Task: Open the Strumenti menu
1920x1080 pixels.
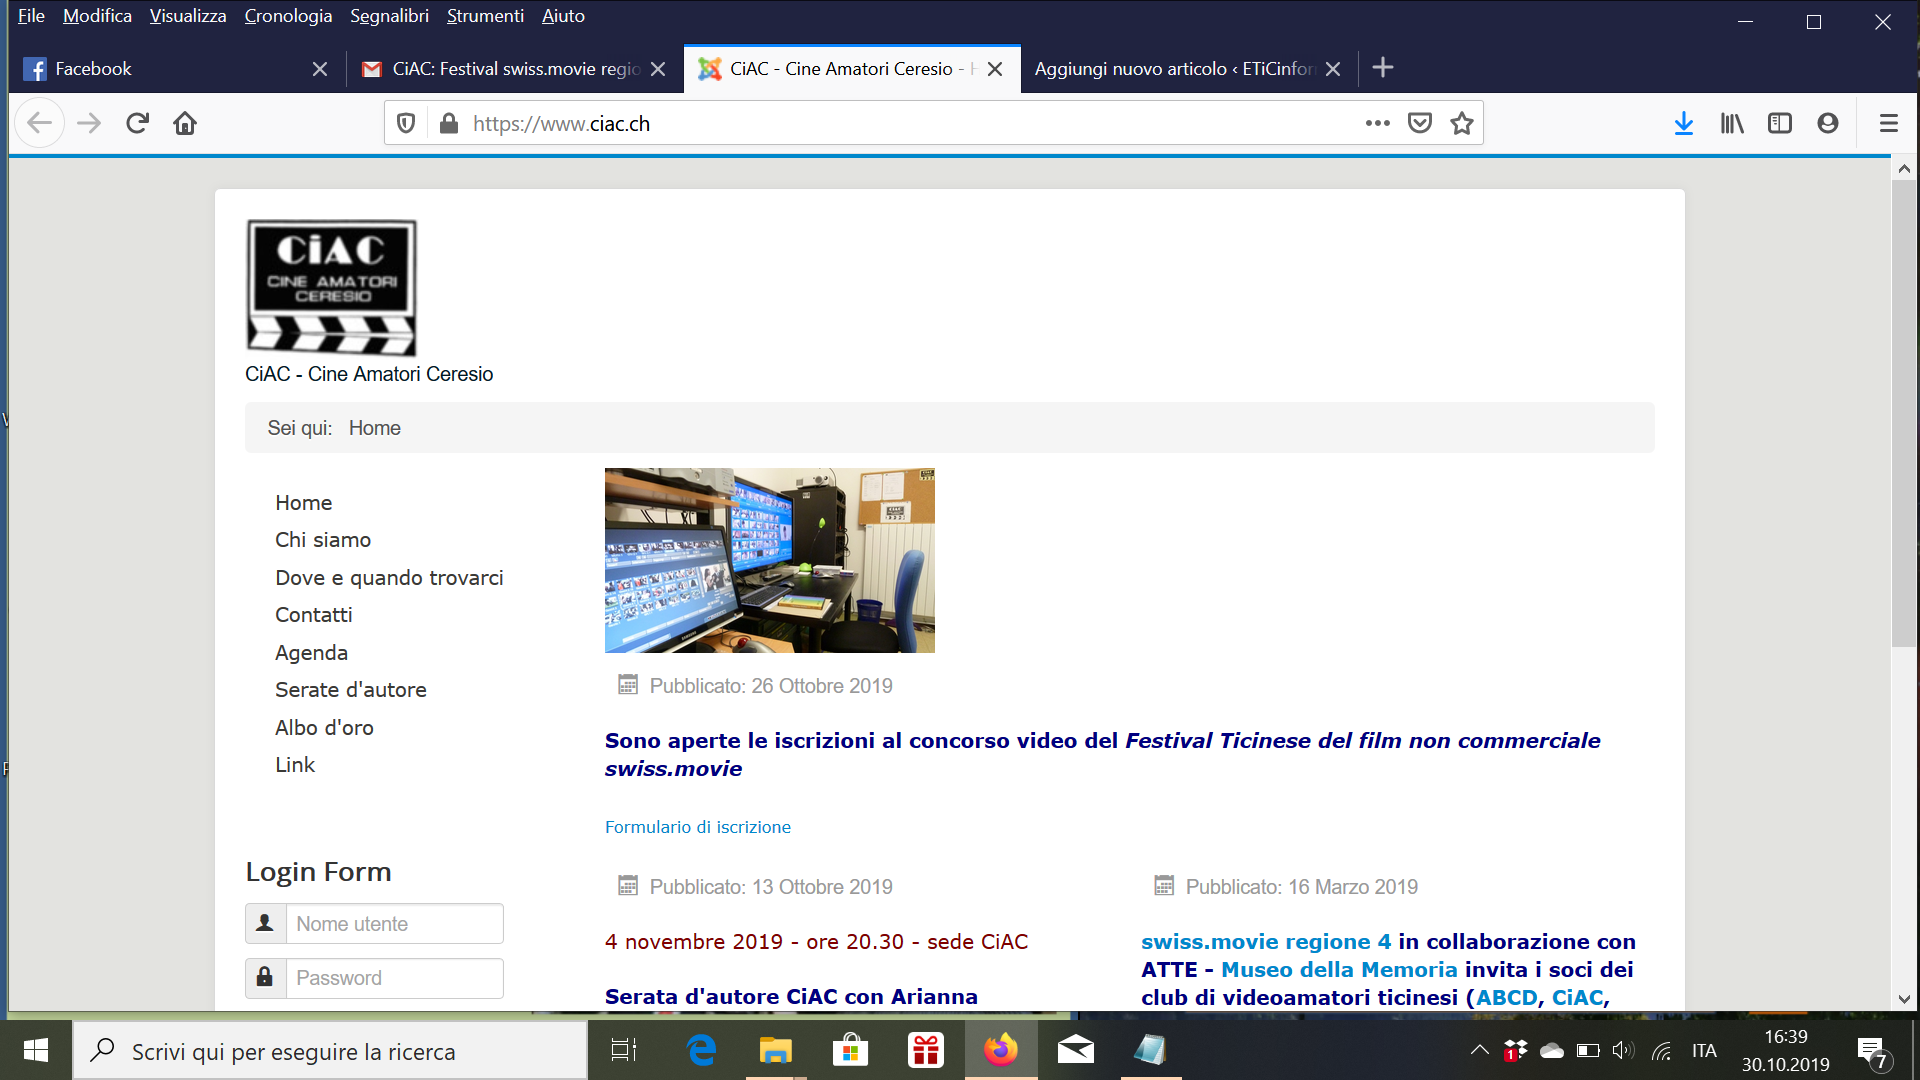Action: [x=485, y=16]
